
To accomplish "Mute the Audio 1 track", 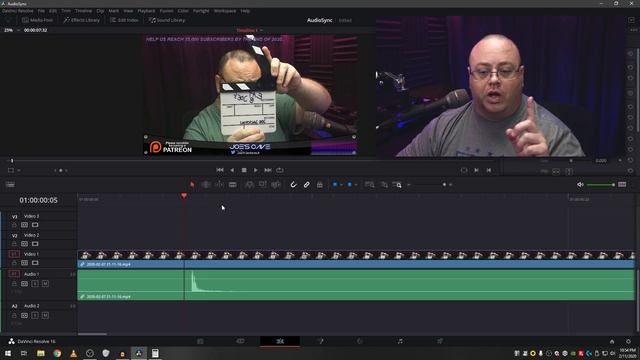I will [x=45, y=284].
